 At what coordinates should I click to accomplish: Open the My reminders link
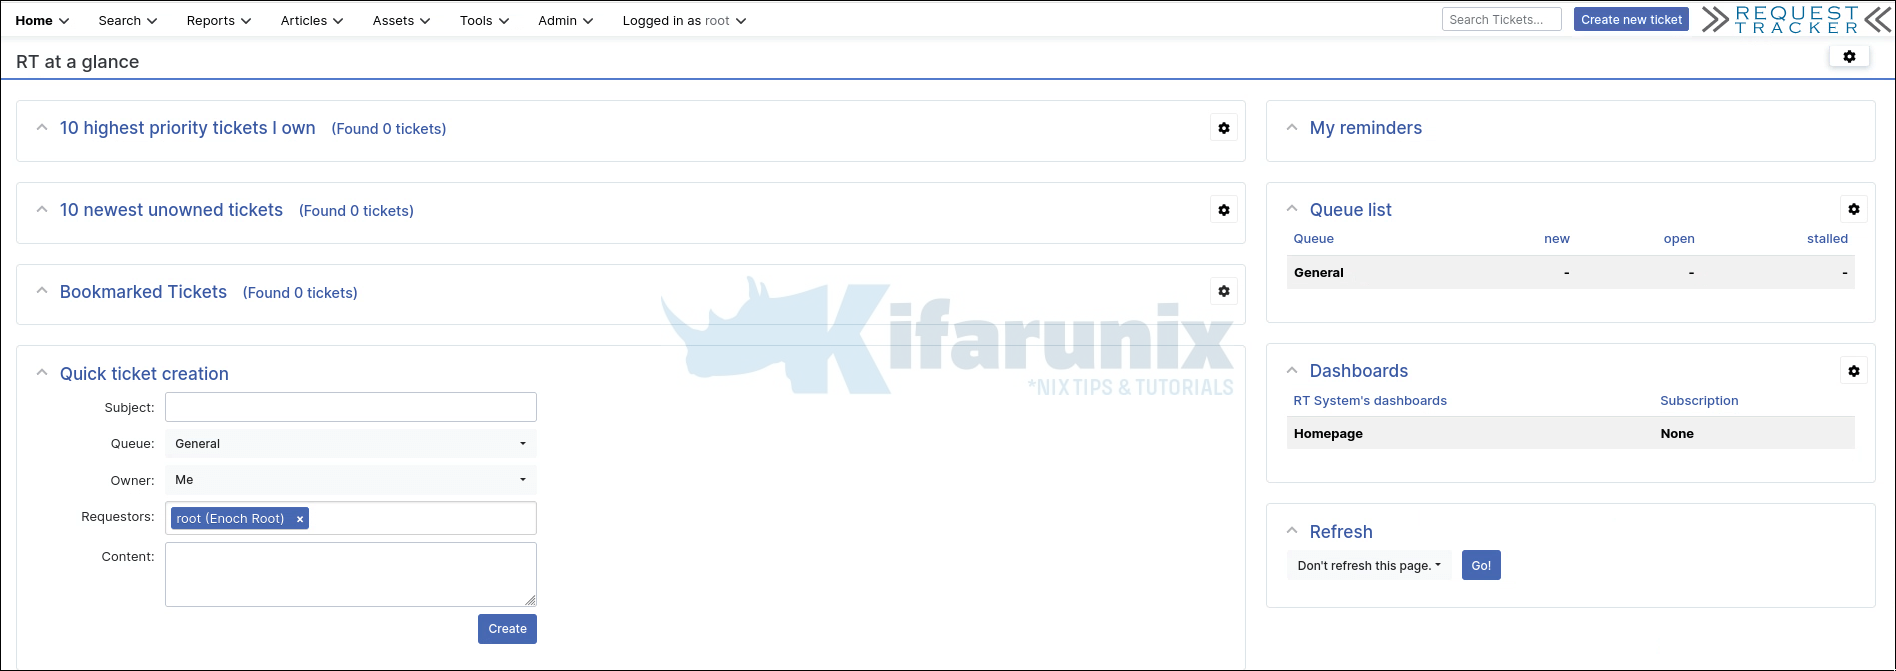point(1366,128)
